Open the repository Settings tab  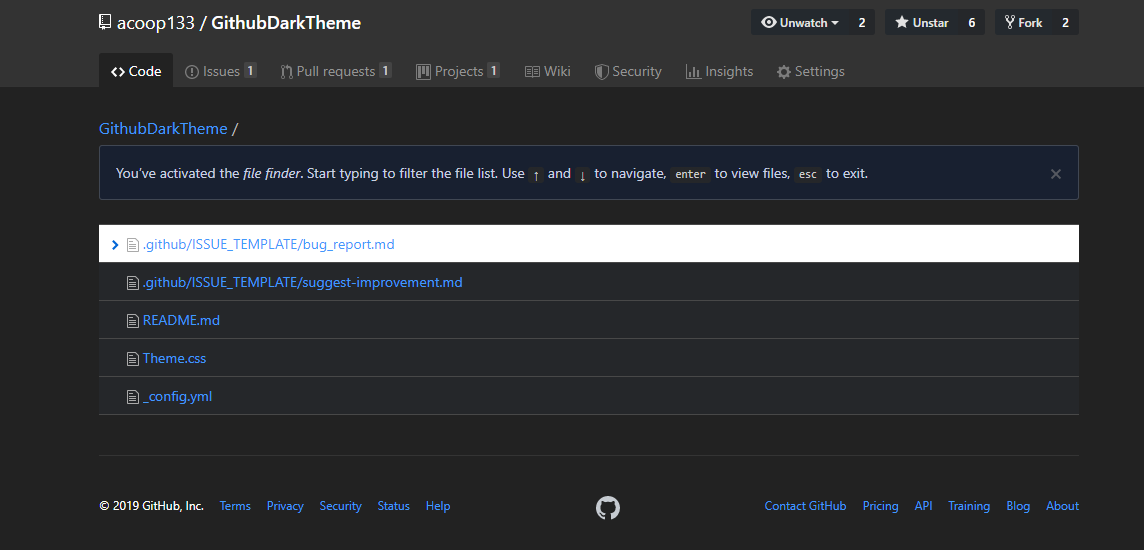coord(811,71)
